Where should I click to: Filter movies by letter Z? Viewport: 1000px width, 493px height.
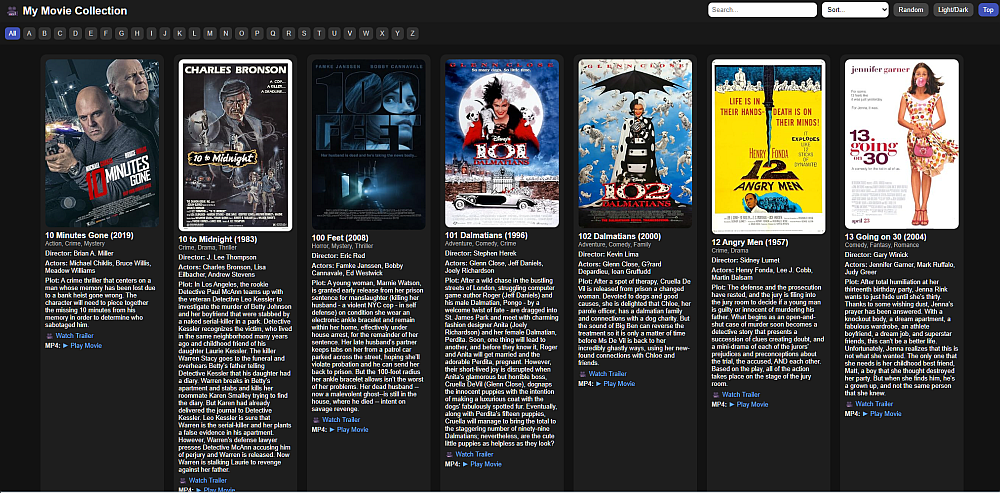412,34
